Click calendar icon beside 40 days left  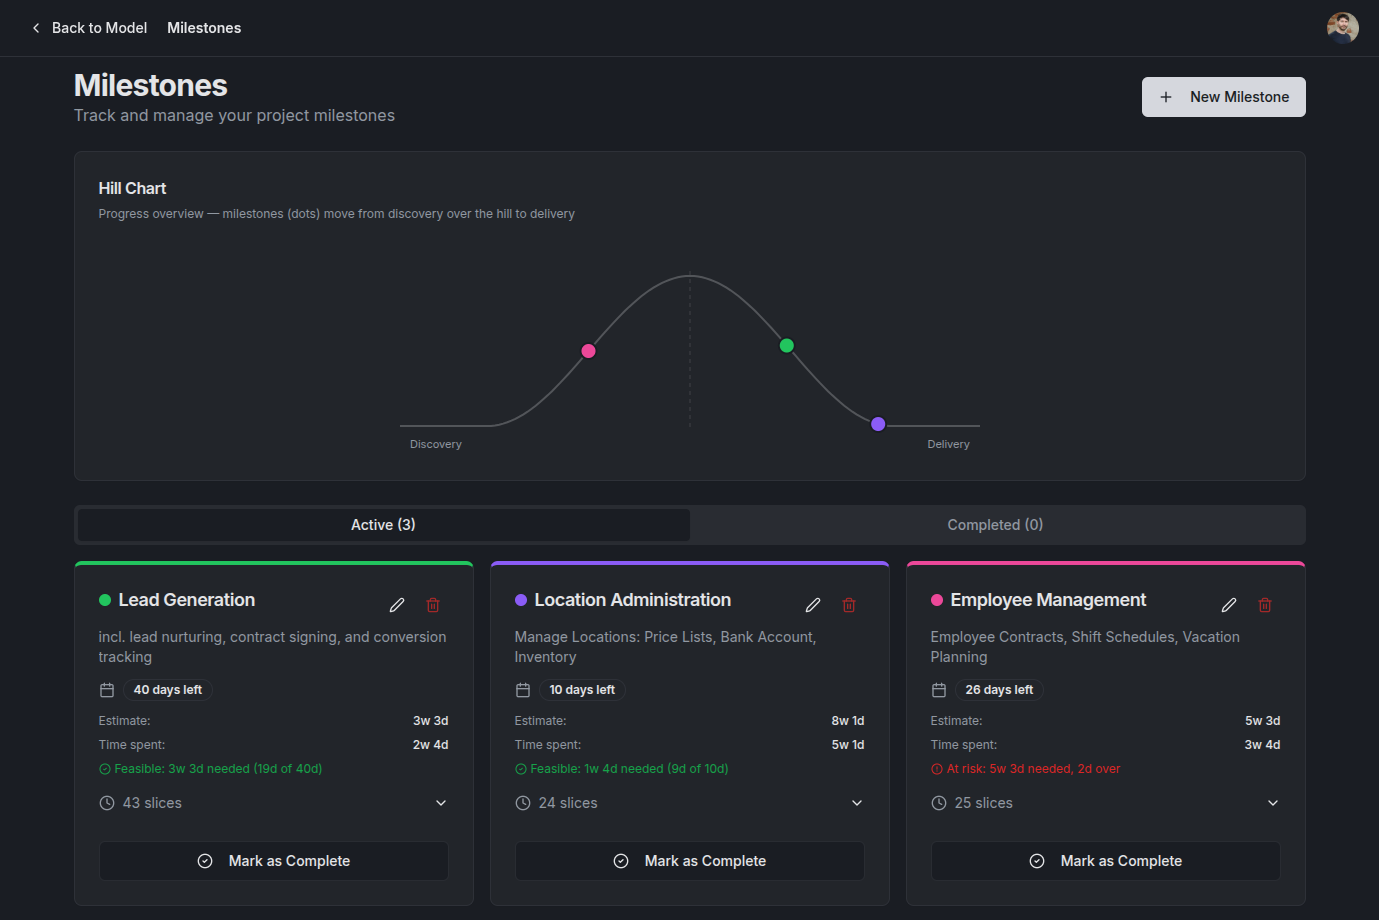107,690
